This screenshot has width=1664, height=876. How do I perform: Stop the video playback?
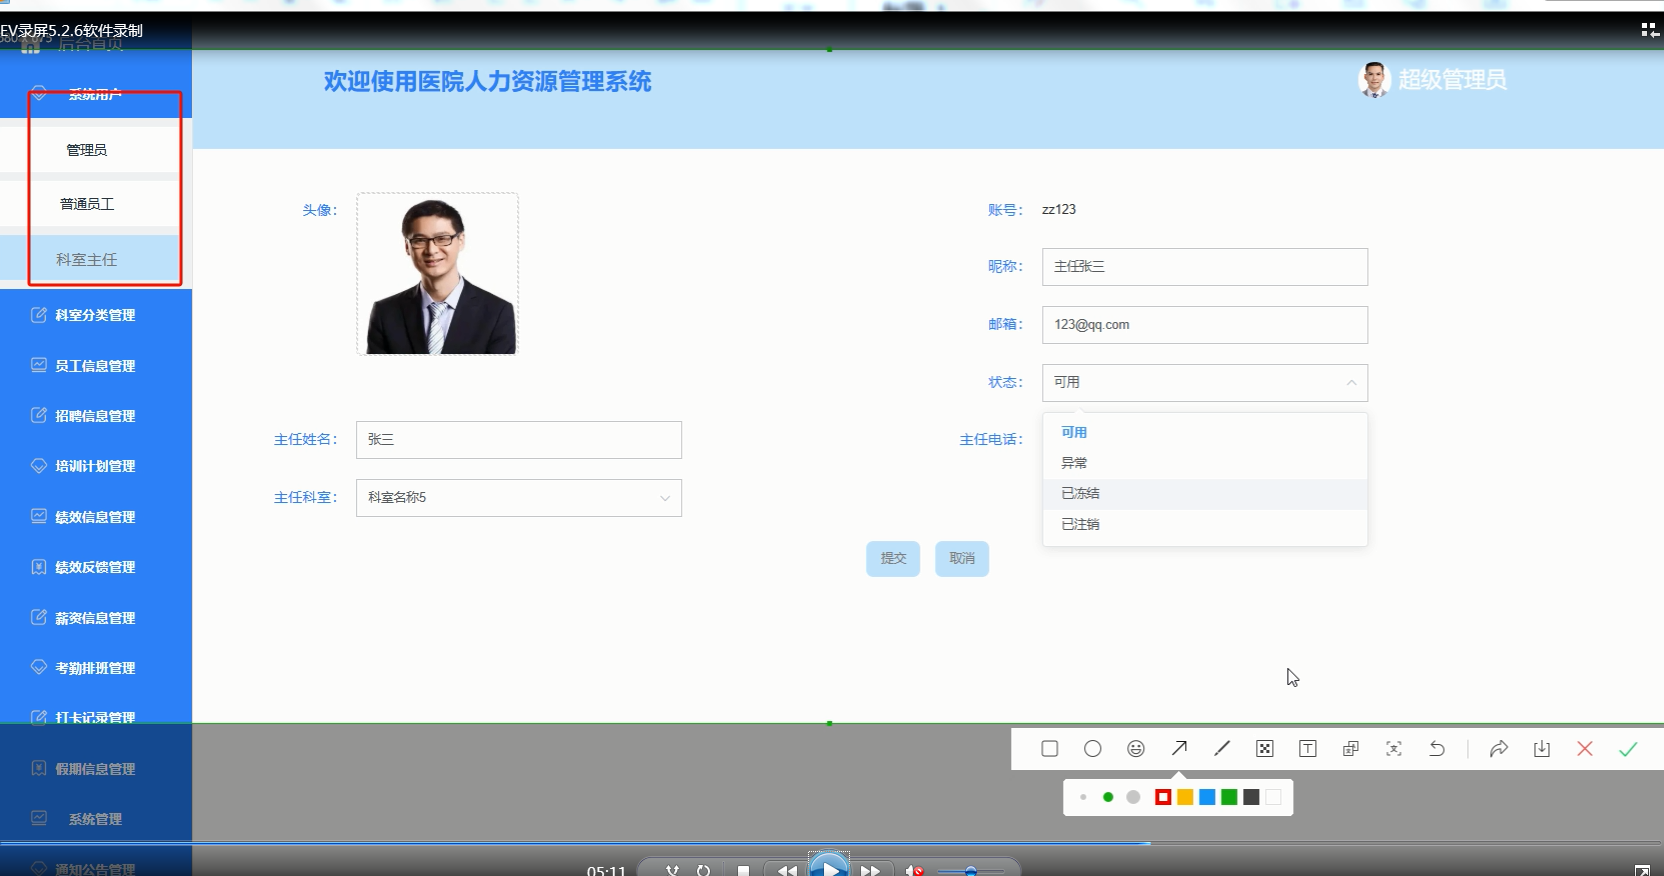point(743,871)
